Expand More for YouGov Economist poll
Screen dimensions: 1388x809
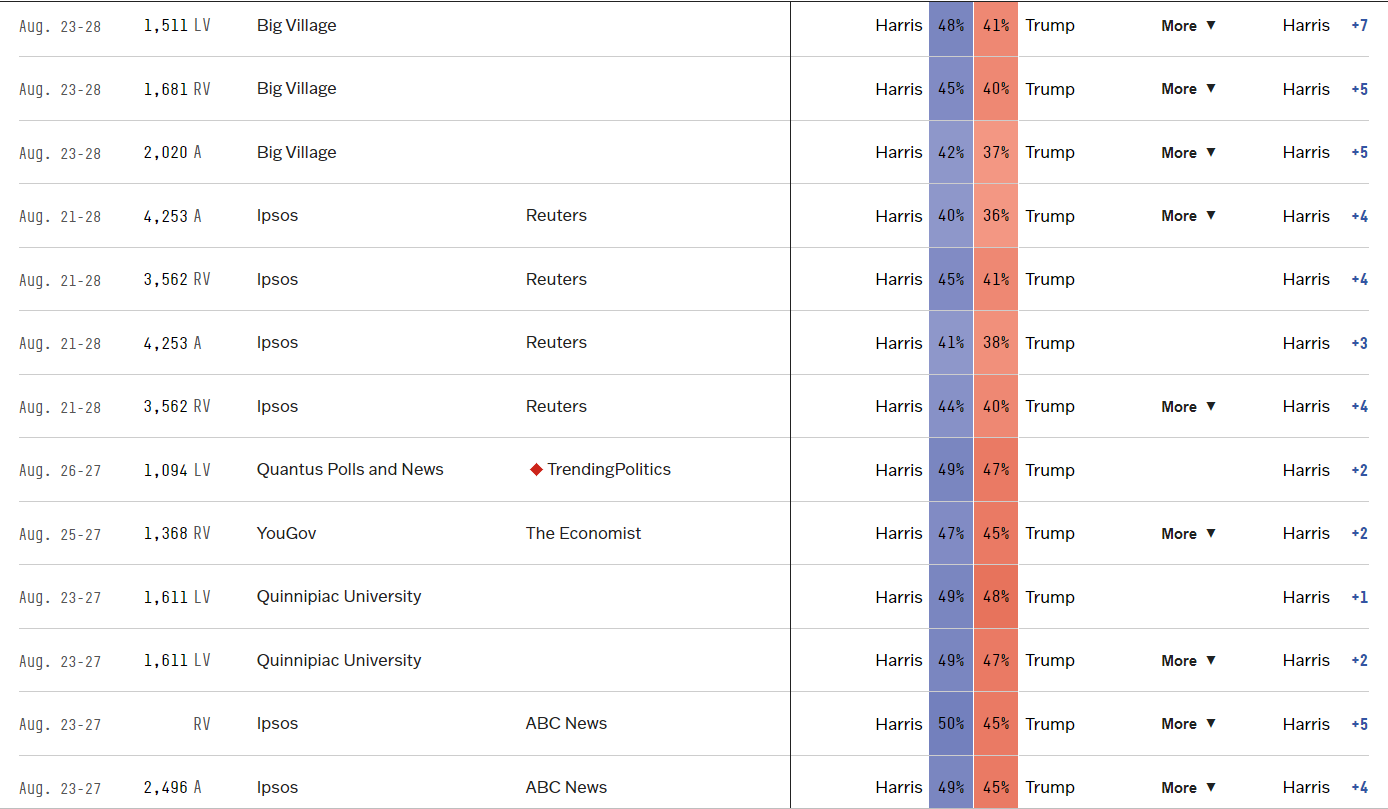pyautogui.click(x=1188, y=534)
